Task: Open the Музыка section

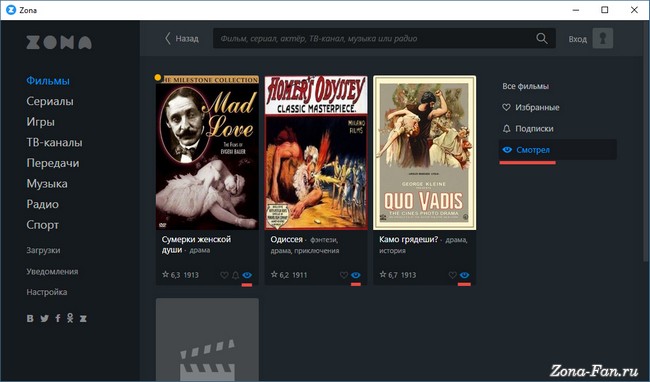Action: point(47,184)
